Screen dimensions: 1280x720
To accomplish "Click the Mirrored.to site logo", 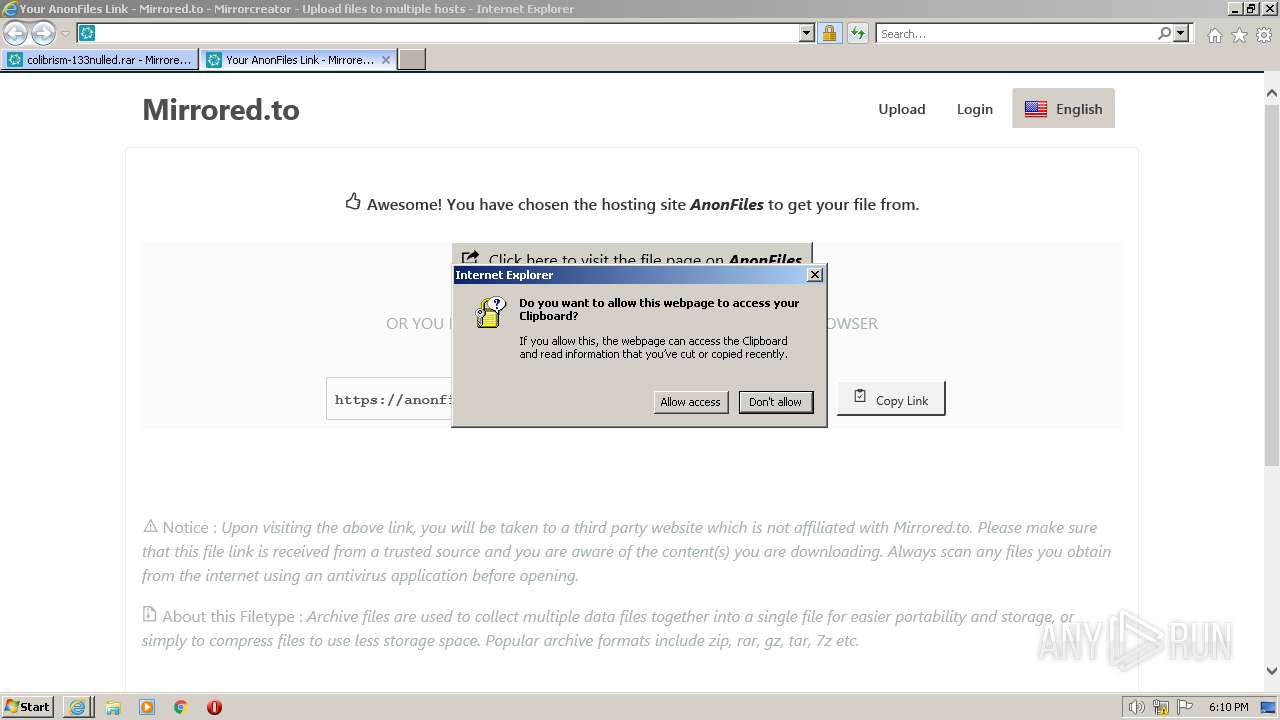I will [x=221, y=109].
